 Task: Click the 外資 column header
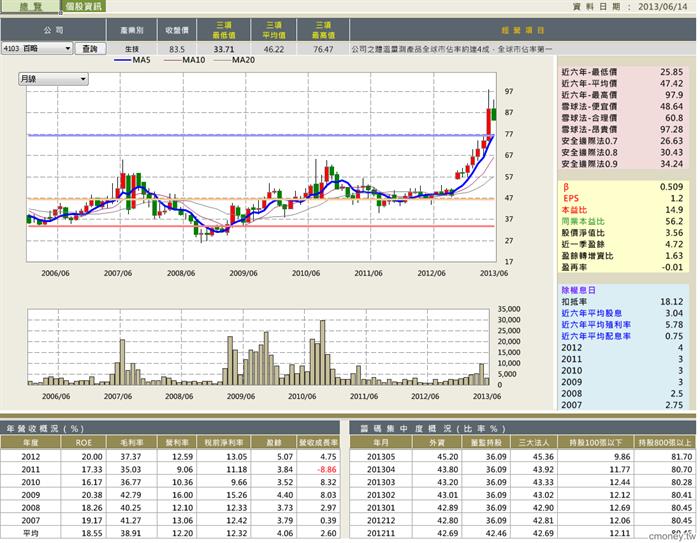pos(437,443)
